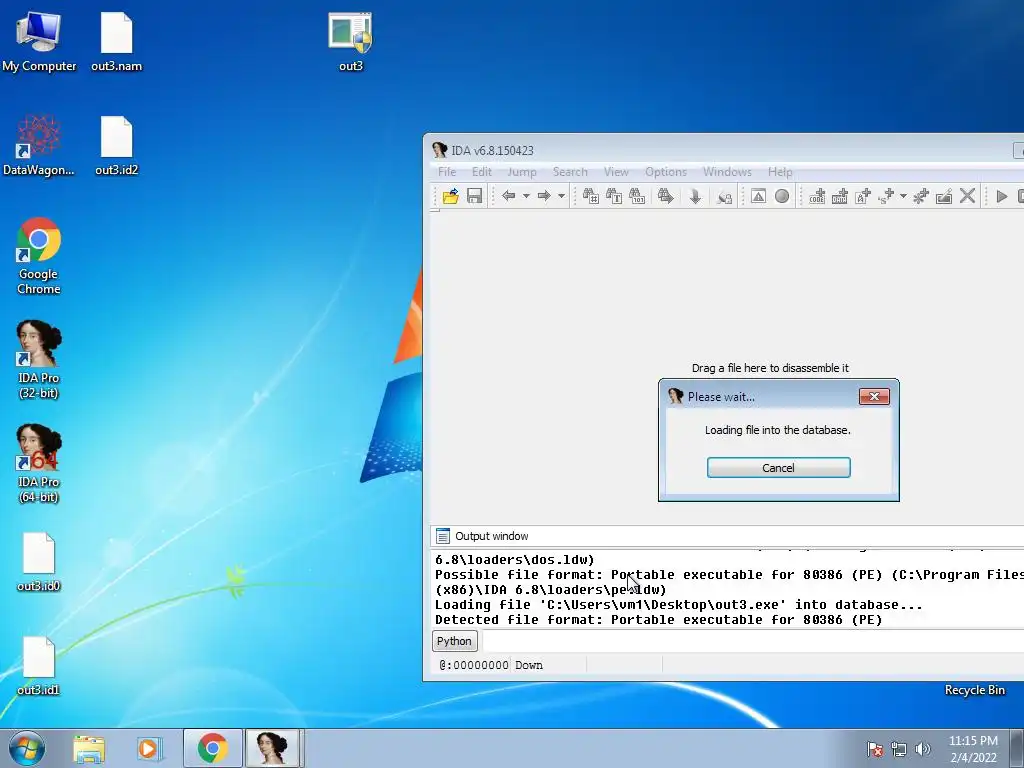Select the IDA Pro (32-bit) shortcut

click(39, 360)
